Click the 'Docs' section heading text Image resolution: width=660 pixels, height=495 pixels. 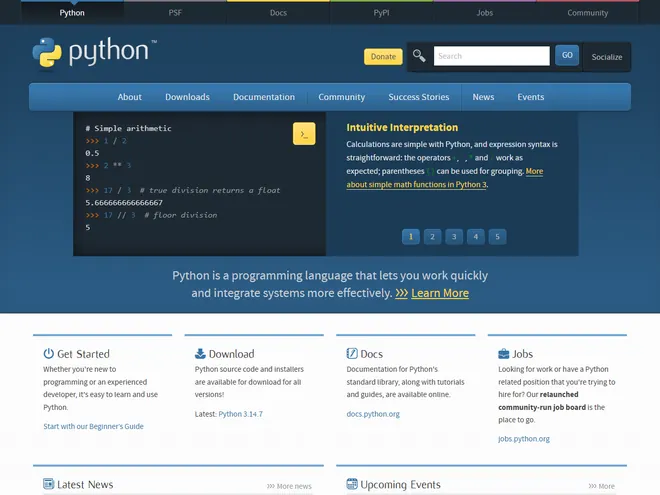coord(372,354)
